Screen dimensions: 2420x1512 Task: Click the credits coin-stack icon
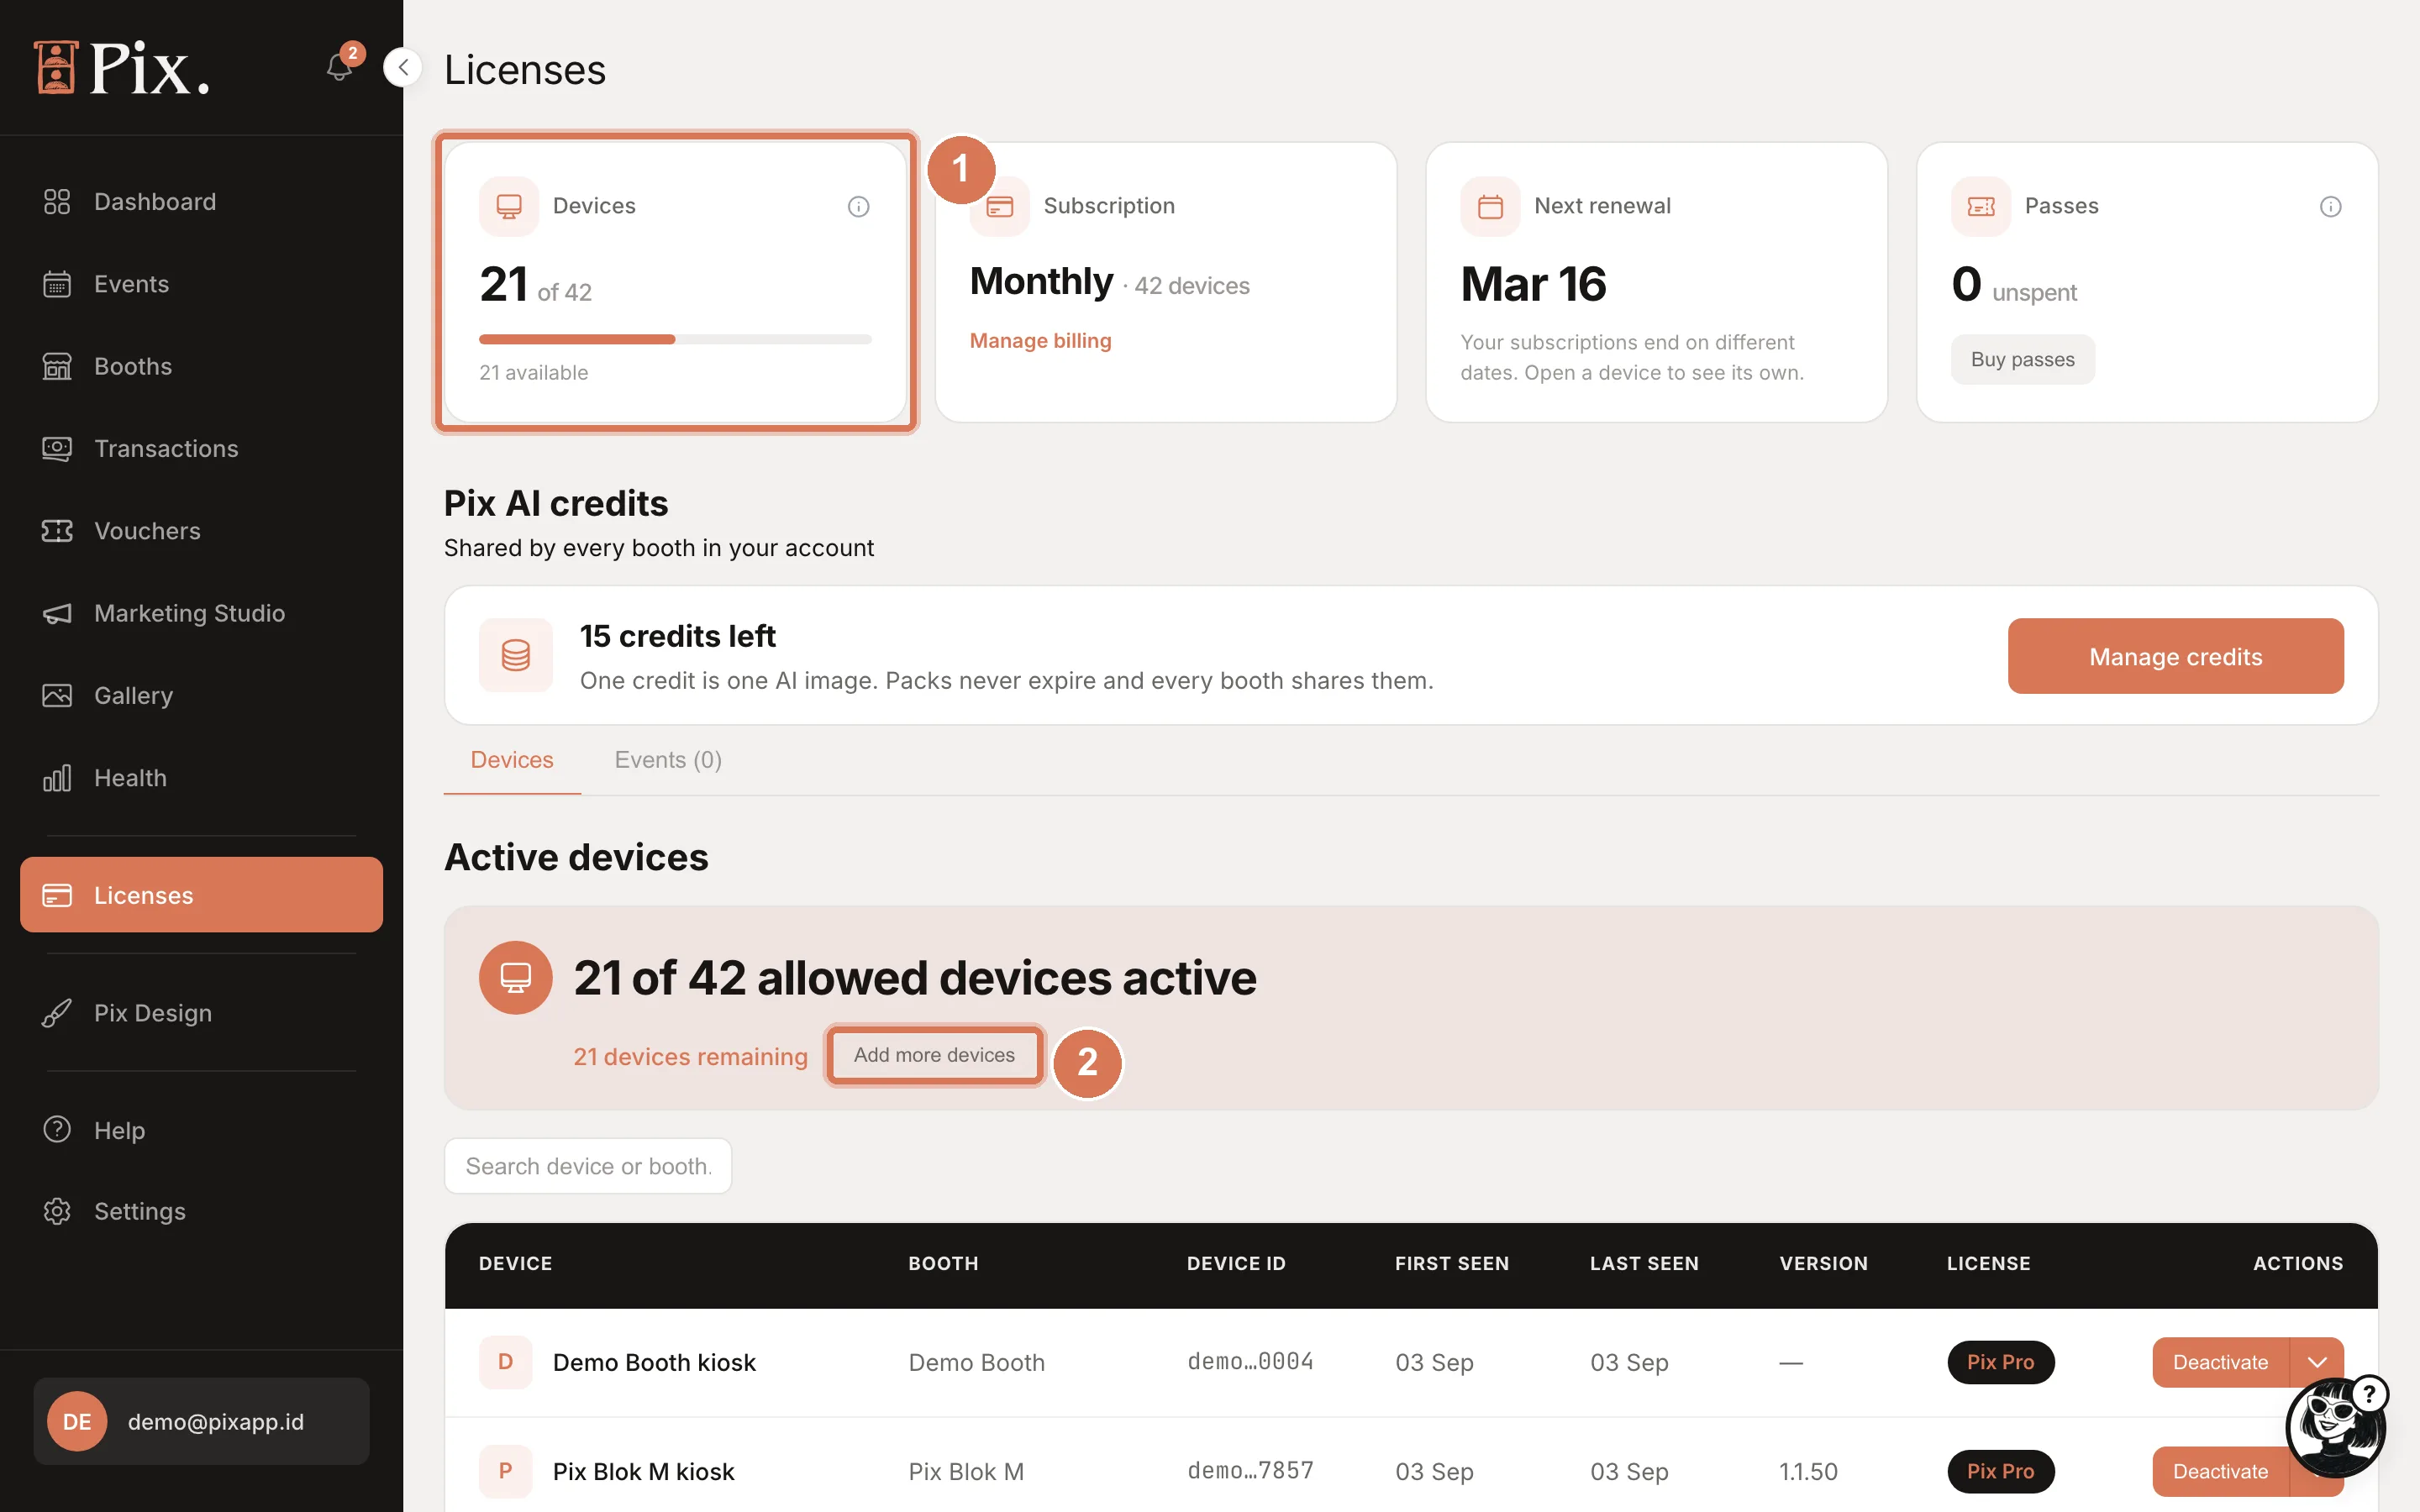(516, 656)
